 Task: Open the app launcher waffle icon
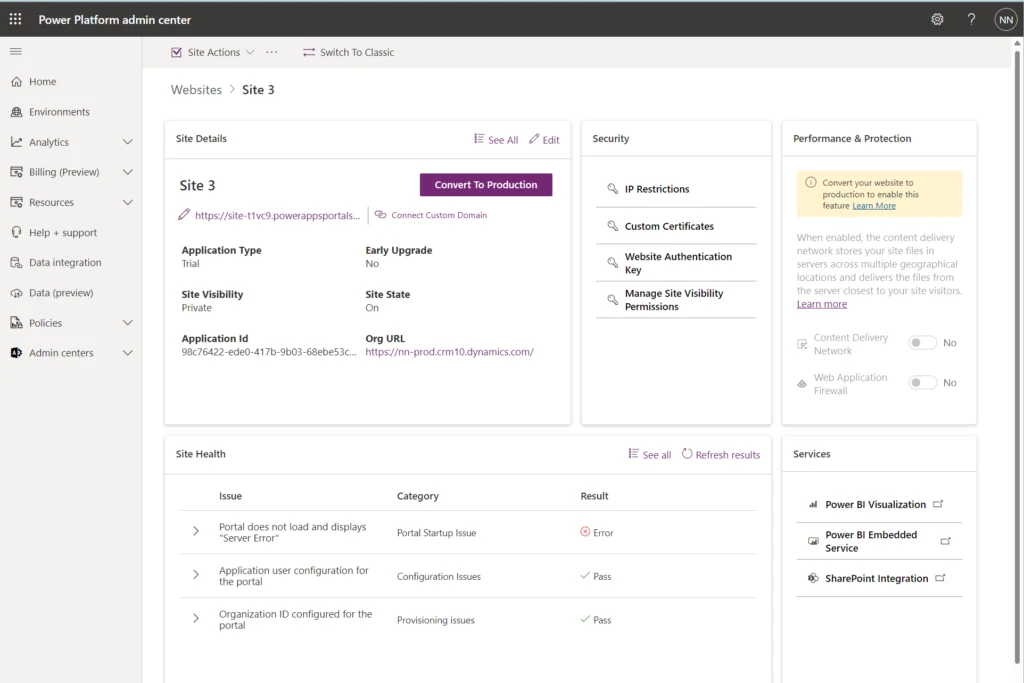(x=14, y=18)
